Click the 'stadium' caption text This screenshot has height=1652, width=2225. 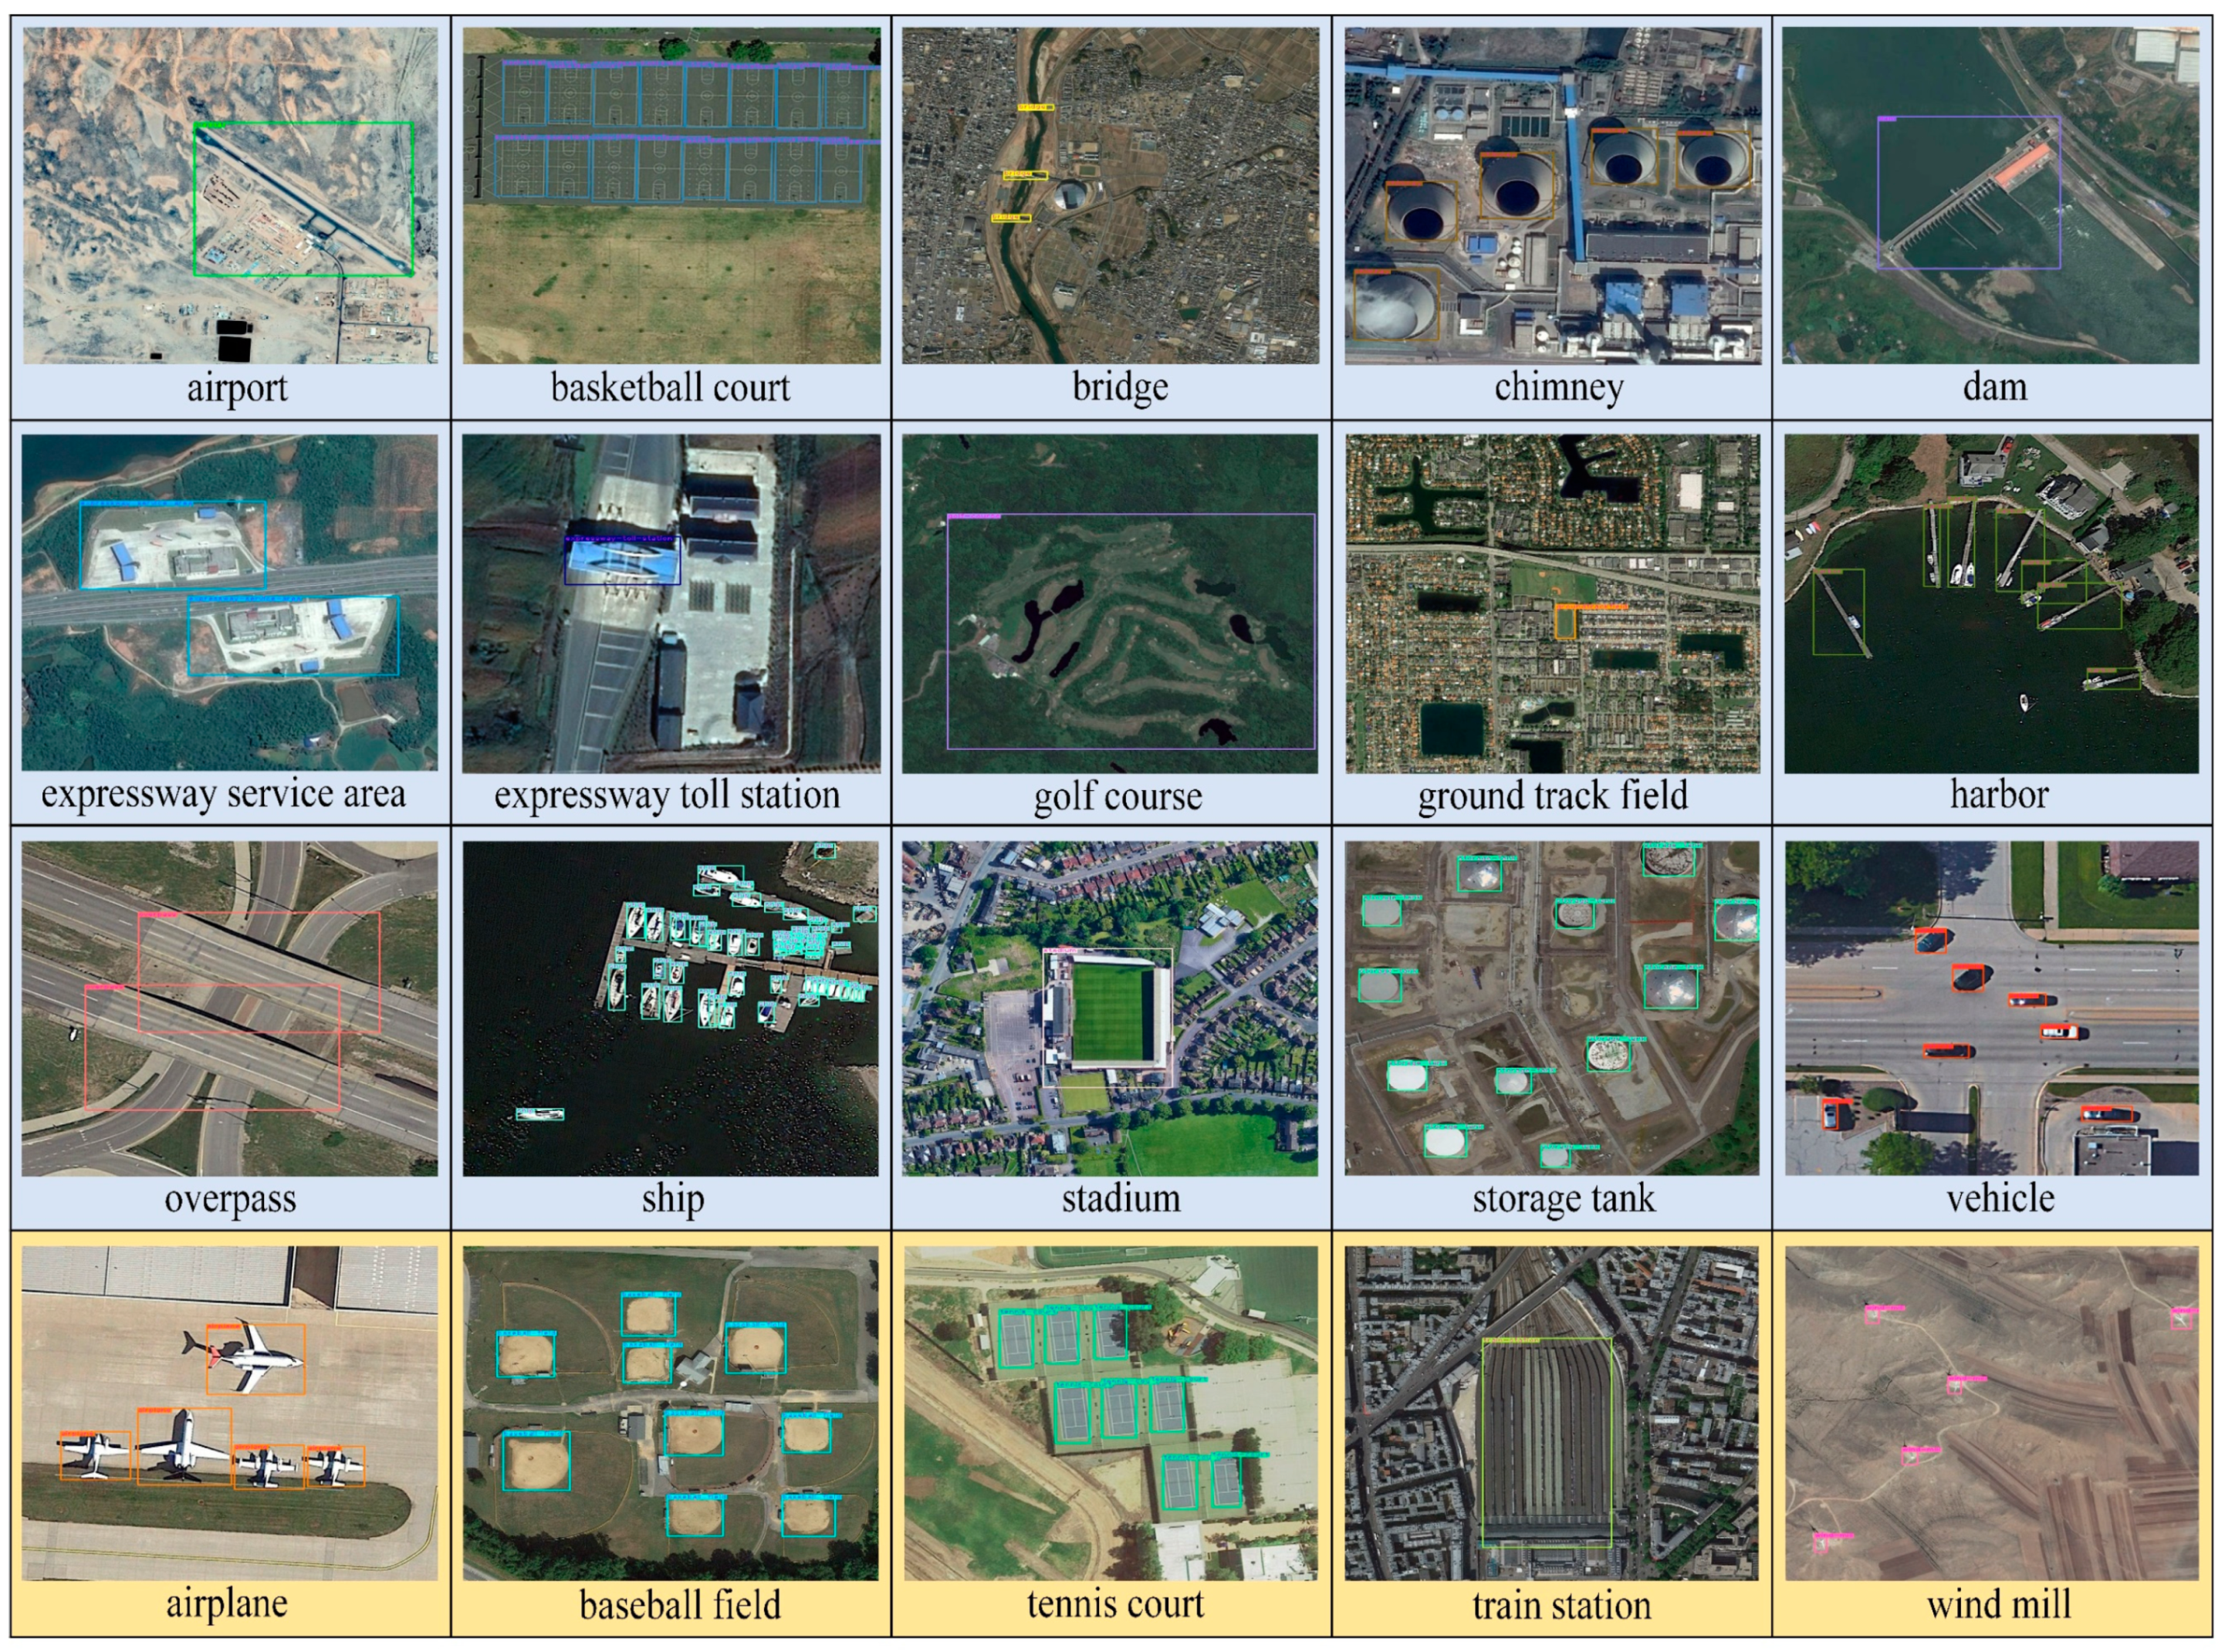pyautogui.click(x=1121, y=1199)
